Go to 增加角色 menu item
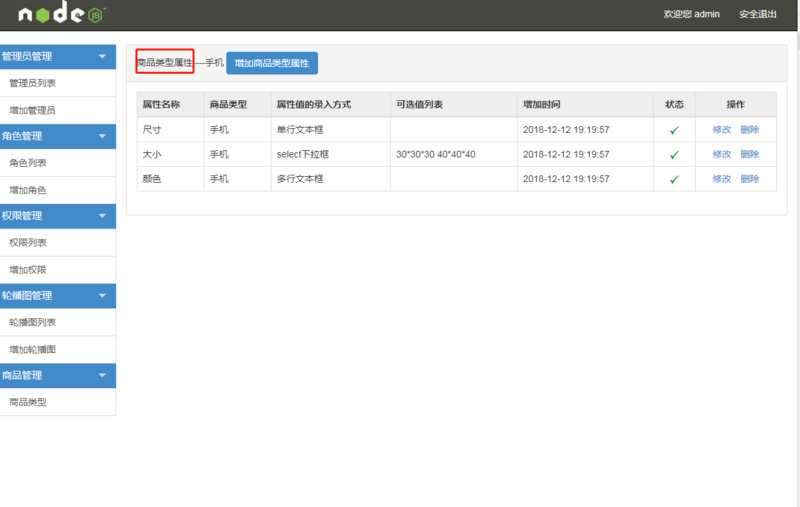 (x=58, y=190)
